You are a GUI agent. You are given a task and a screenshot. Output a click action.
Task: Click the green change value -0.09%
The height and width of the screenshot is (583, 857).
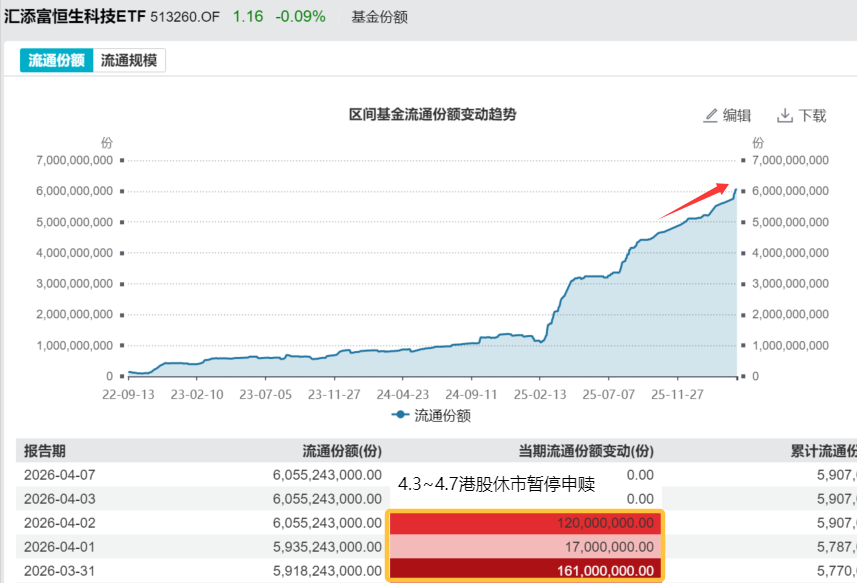(301, 16)
